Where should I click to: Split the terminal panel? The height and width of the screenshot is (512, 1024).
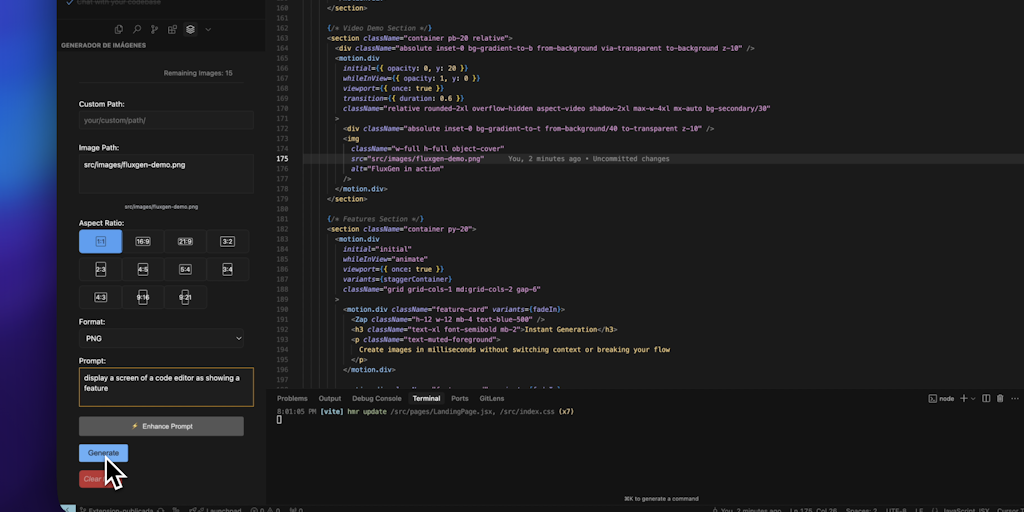tap(985, 398)
